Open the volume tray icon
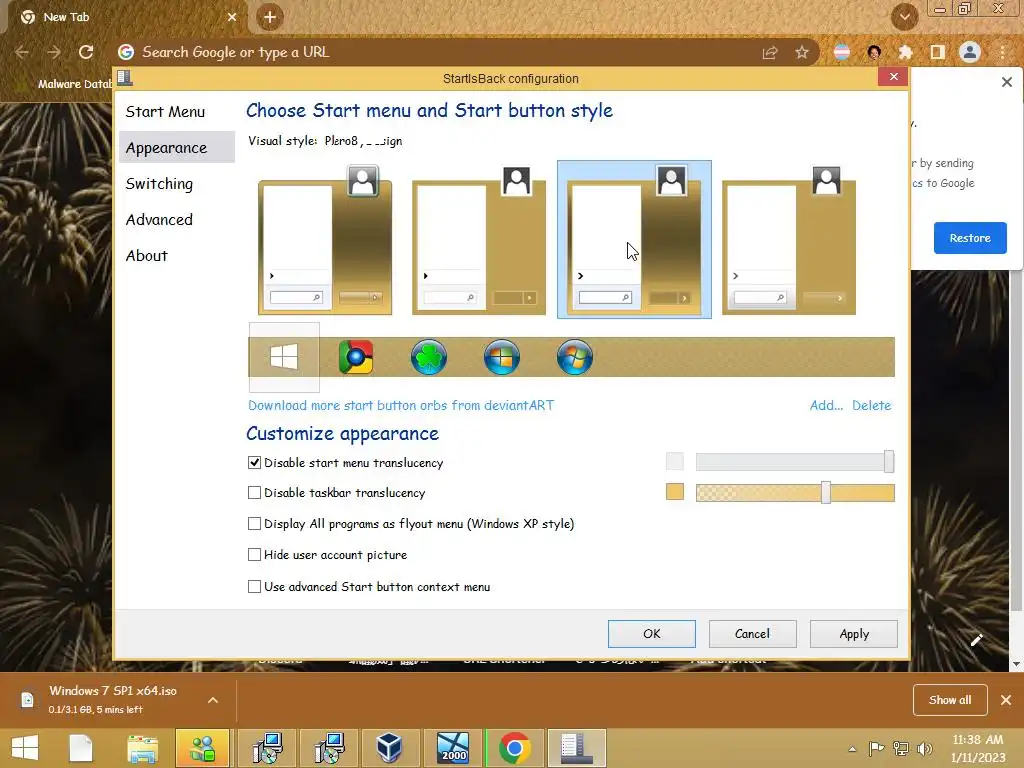This screenshot has height=768, width=1024. click(x=924, y=749)
